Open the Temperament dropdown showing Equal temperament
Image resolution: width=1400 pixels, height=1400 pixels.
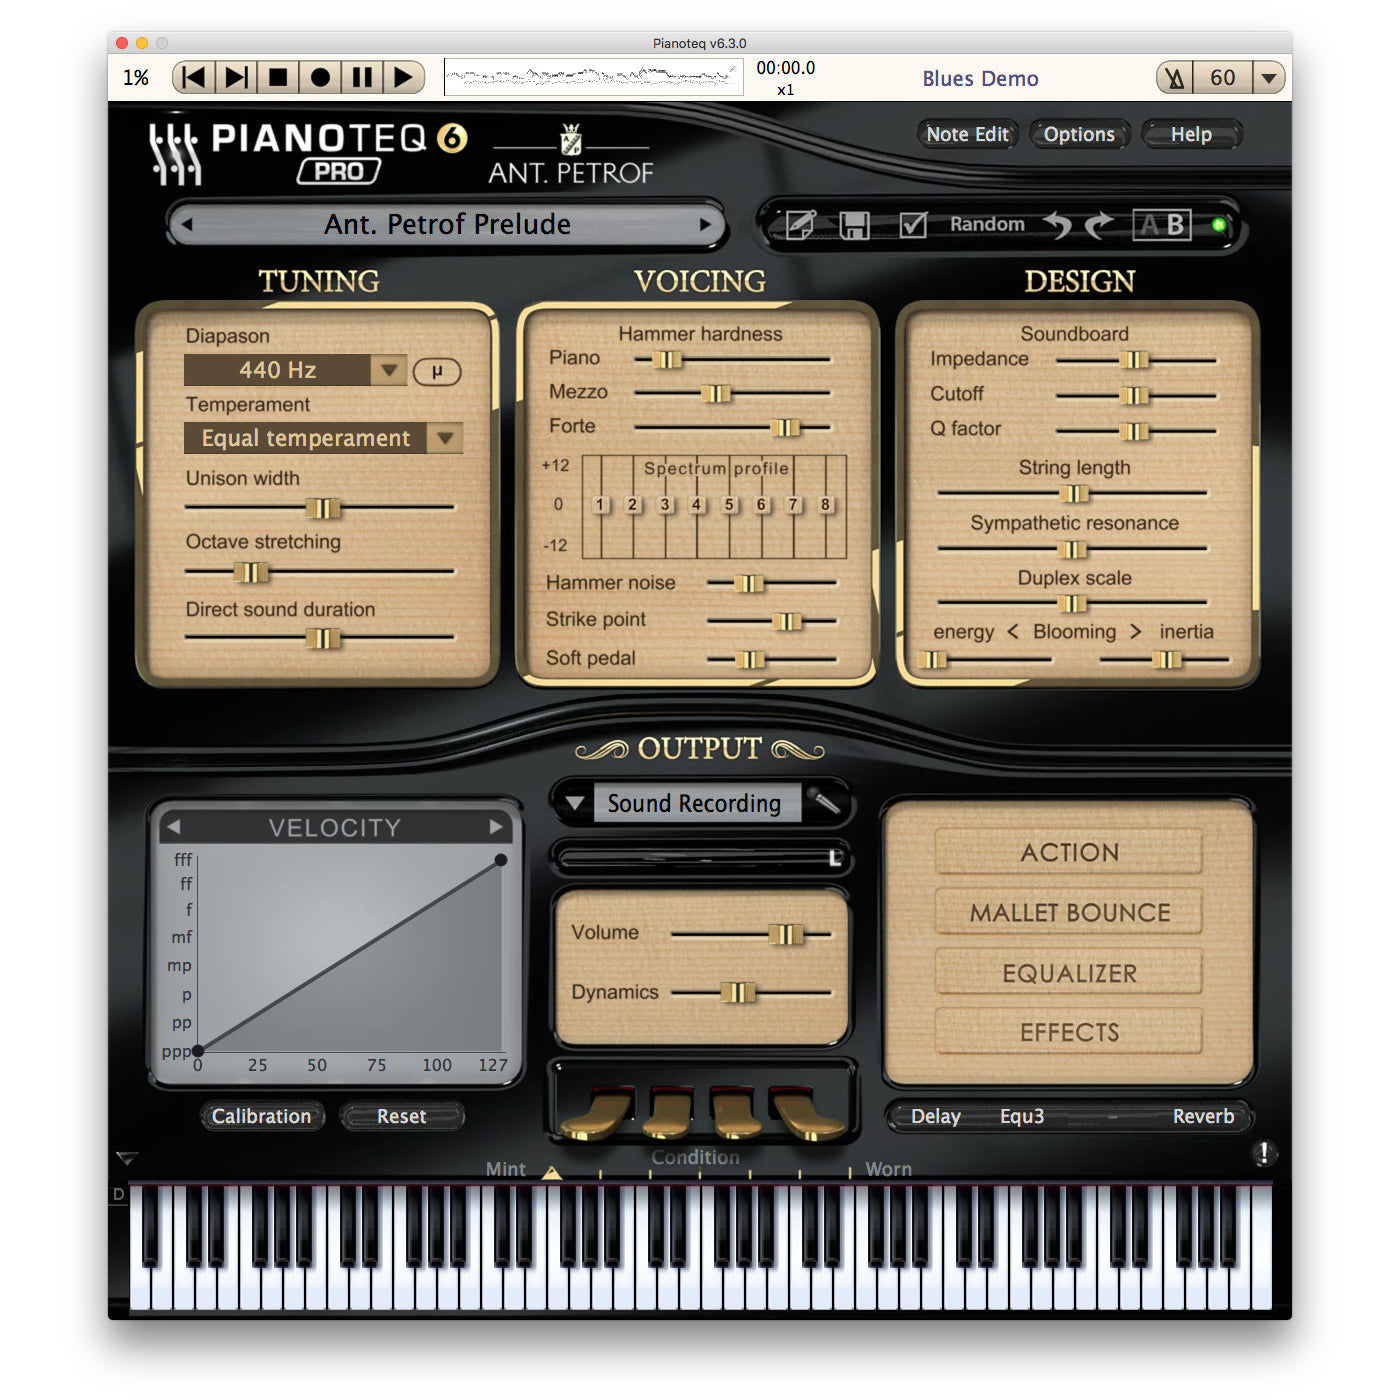pos(446,438)
